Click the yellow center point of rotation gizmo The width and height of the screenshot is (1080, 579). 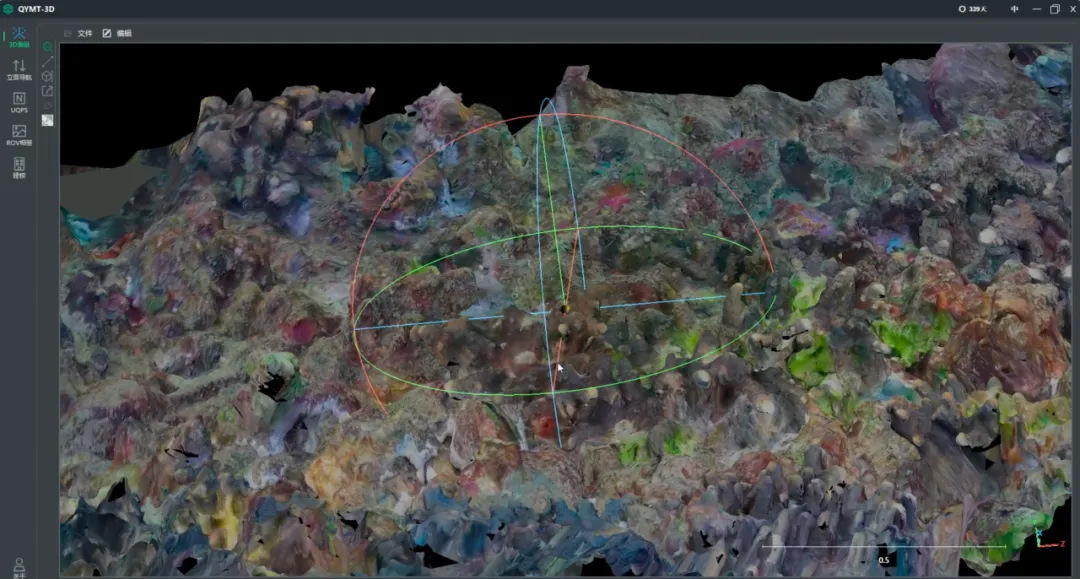point(564,308)
